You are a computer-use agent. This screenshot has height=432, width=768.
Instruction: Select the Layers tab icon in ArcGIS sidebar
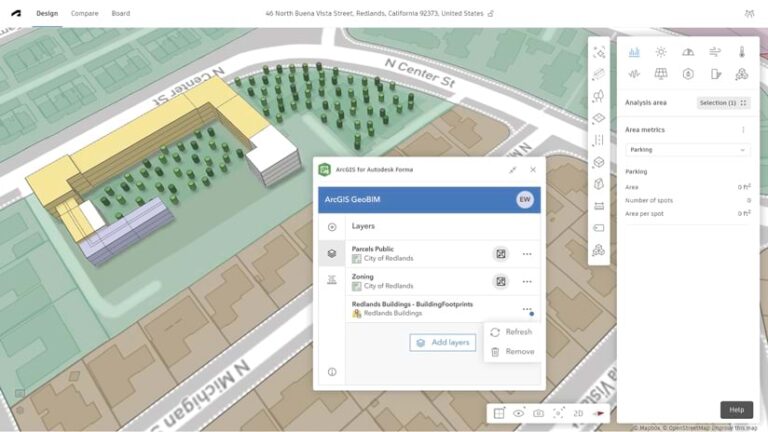pyautogui.click(x=332, y=254)
